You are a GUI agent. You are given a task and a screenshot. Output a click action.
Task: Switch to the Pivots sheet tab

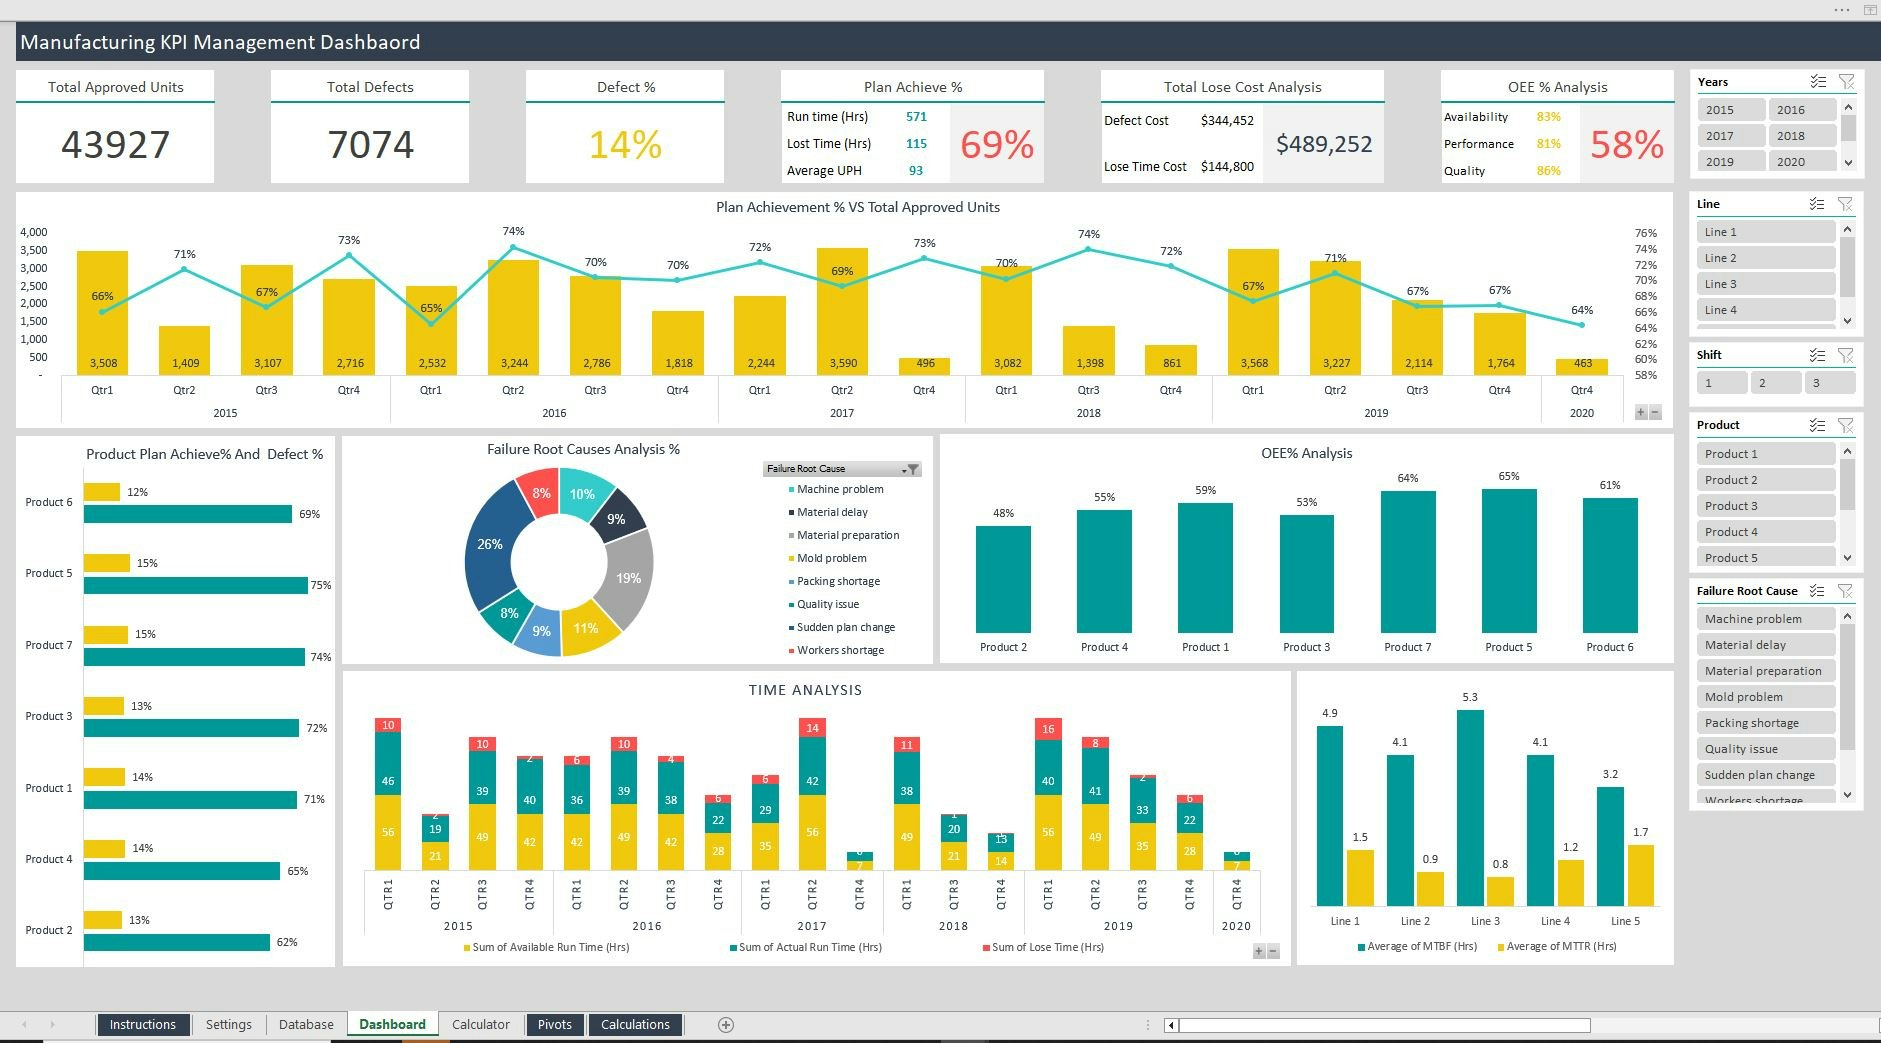554,1024
